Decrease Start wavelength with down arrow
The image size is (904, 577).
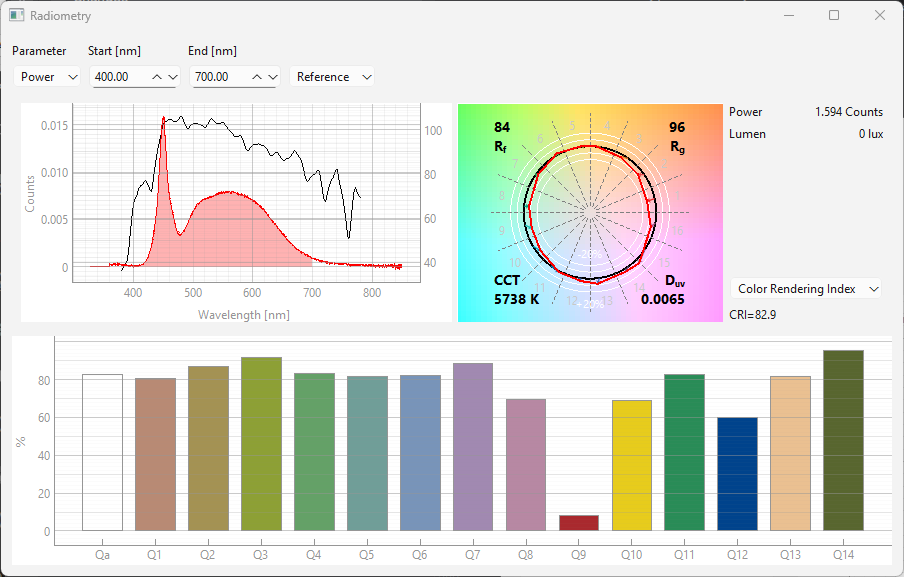(x=172, y=77)
